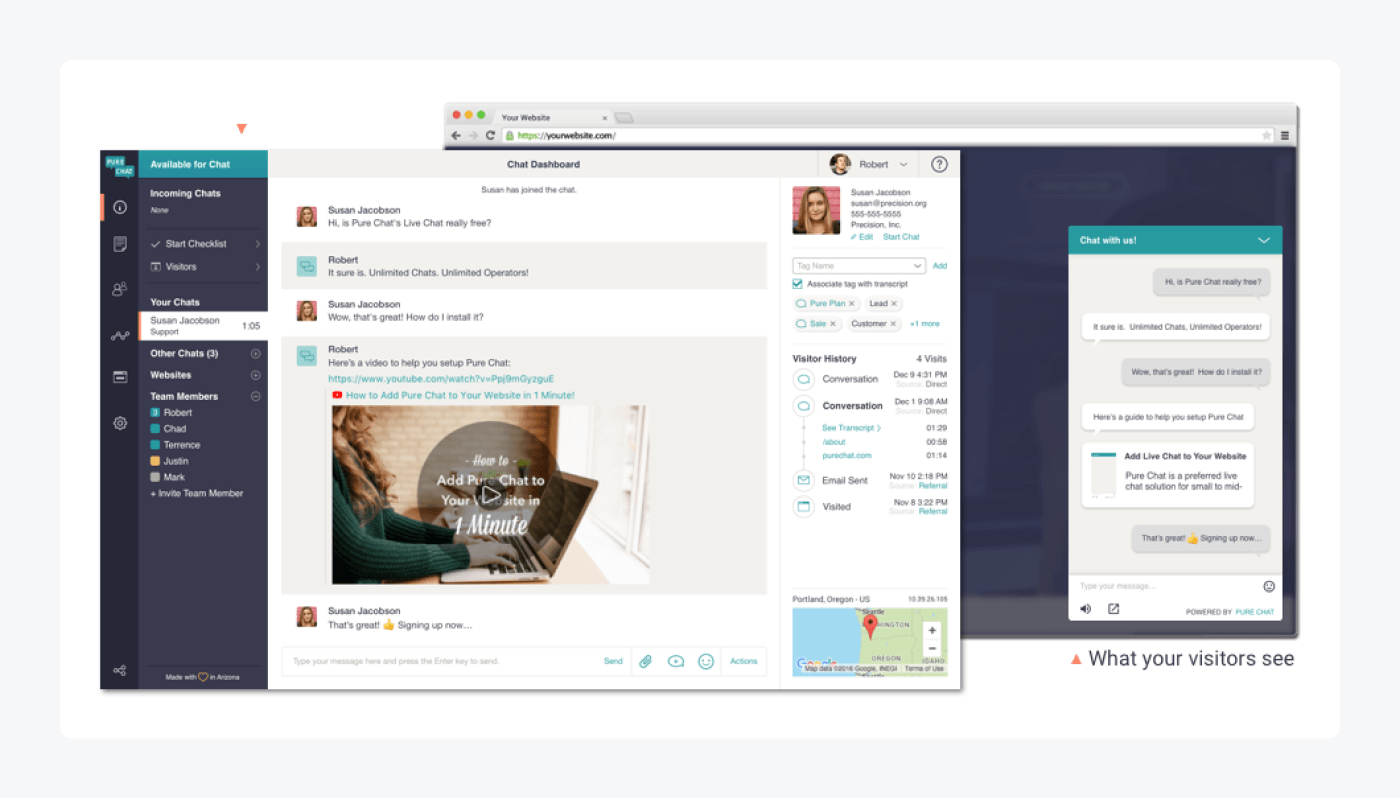Open the Tag Name dropdown
1400x798 pixels.
tap(859, 266)
